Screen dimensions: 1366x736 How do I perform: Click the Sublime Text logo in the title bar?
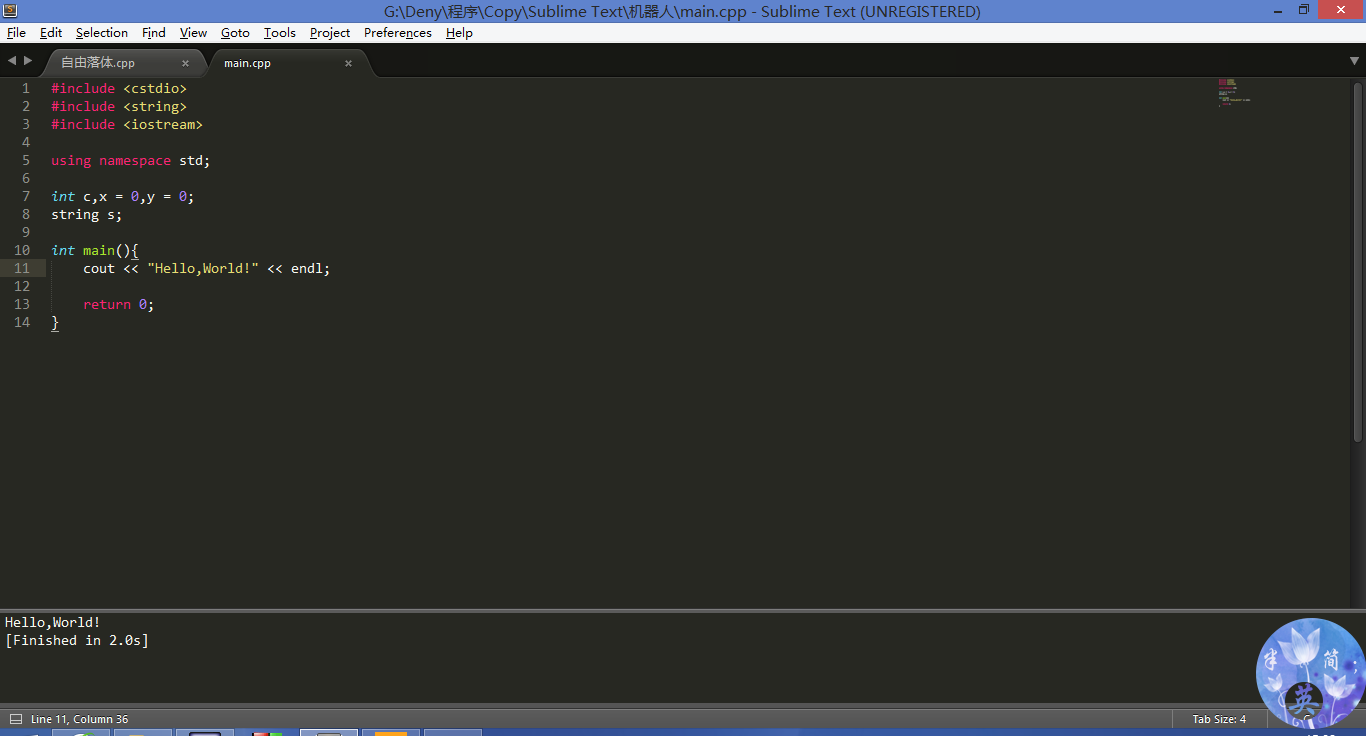tap(10, 10)
